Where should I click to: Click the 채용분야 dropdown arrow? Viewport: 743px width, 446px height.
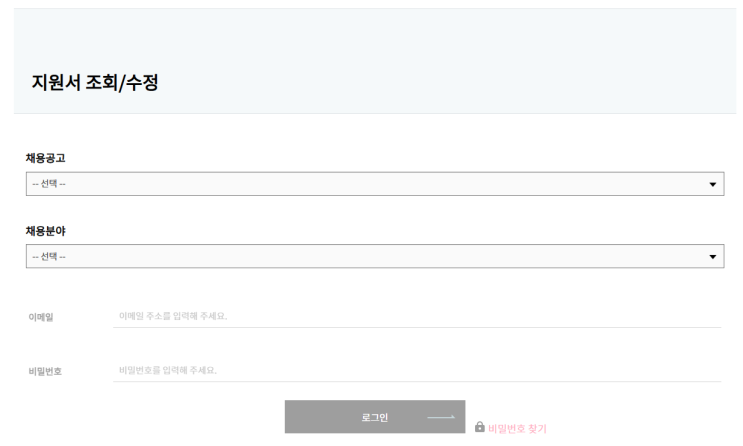[x=713, y=257]
